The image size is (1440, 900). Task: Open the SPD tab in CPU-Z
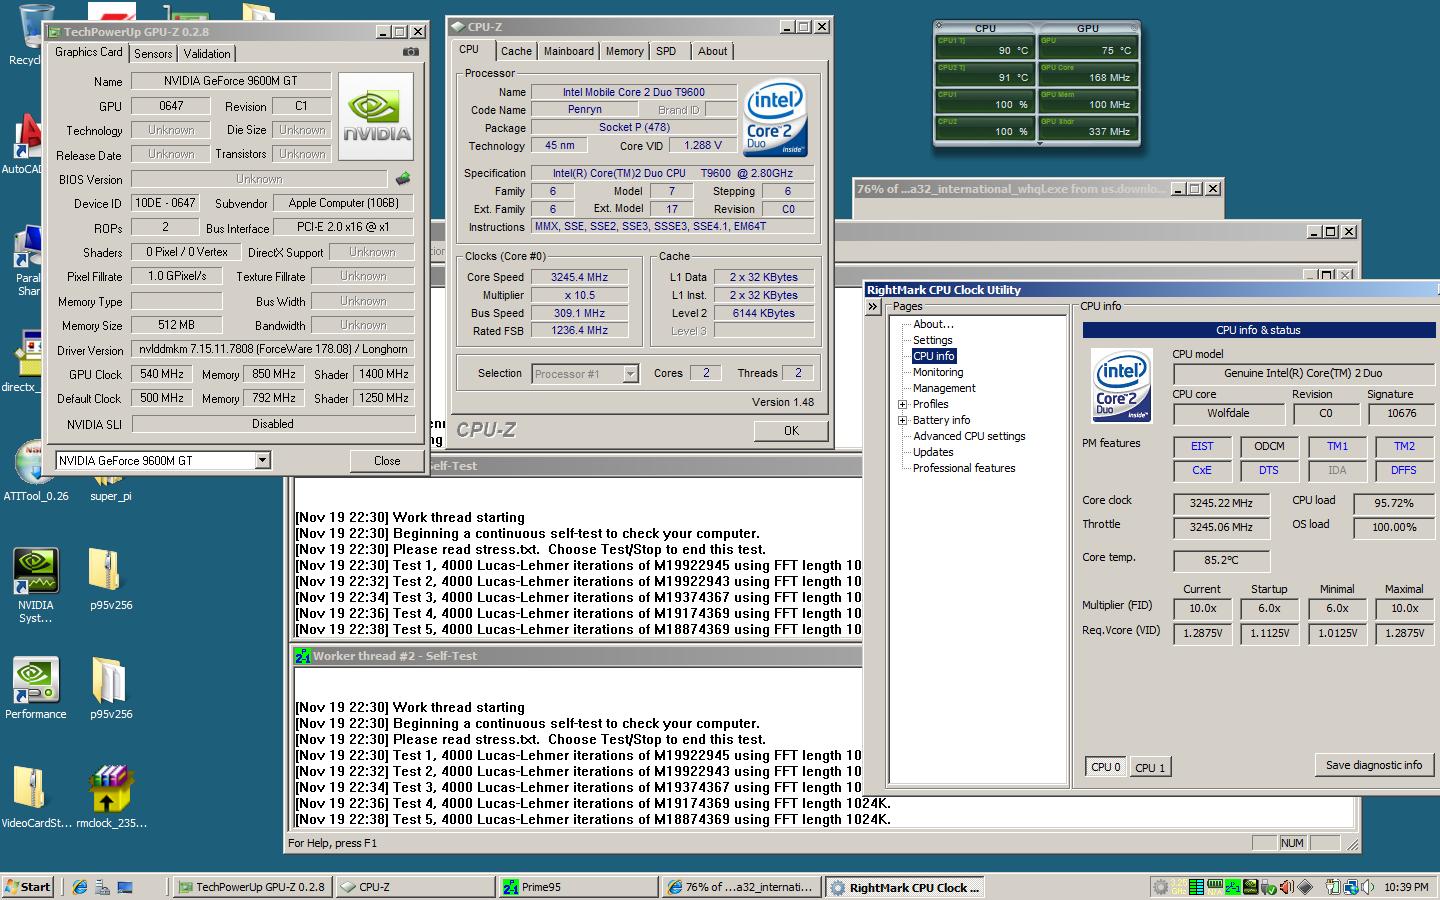666,51
